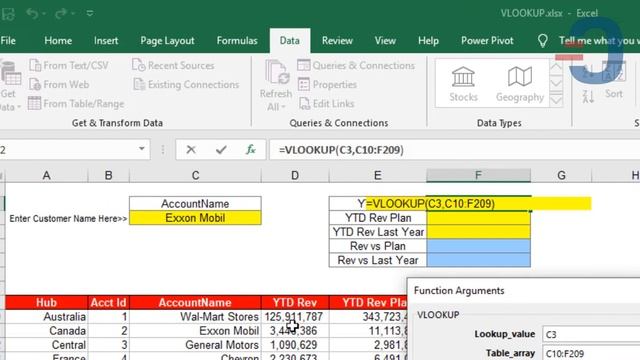Click cell containing the VLOOKUP formula
Screen dimensions: 640x360
point(478,203)
